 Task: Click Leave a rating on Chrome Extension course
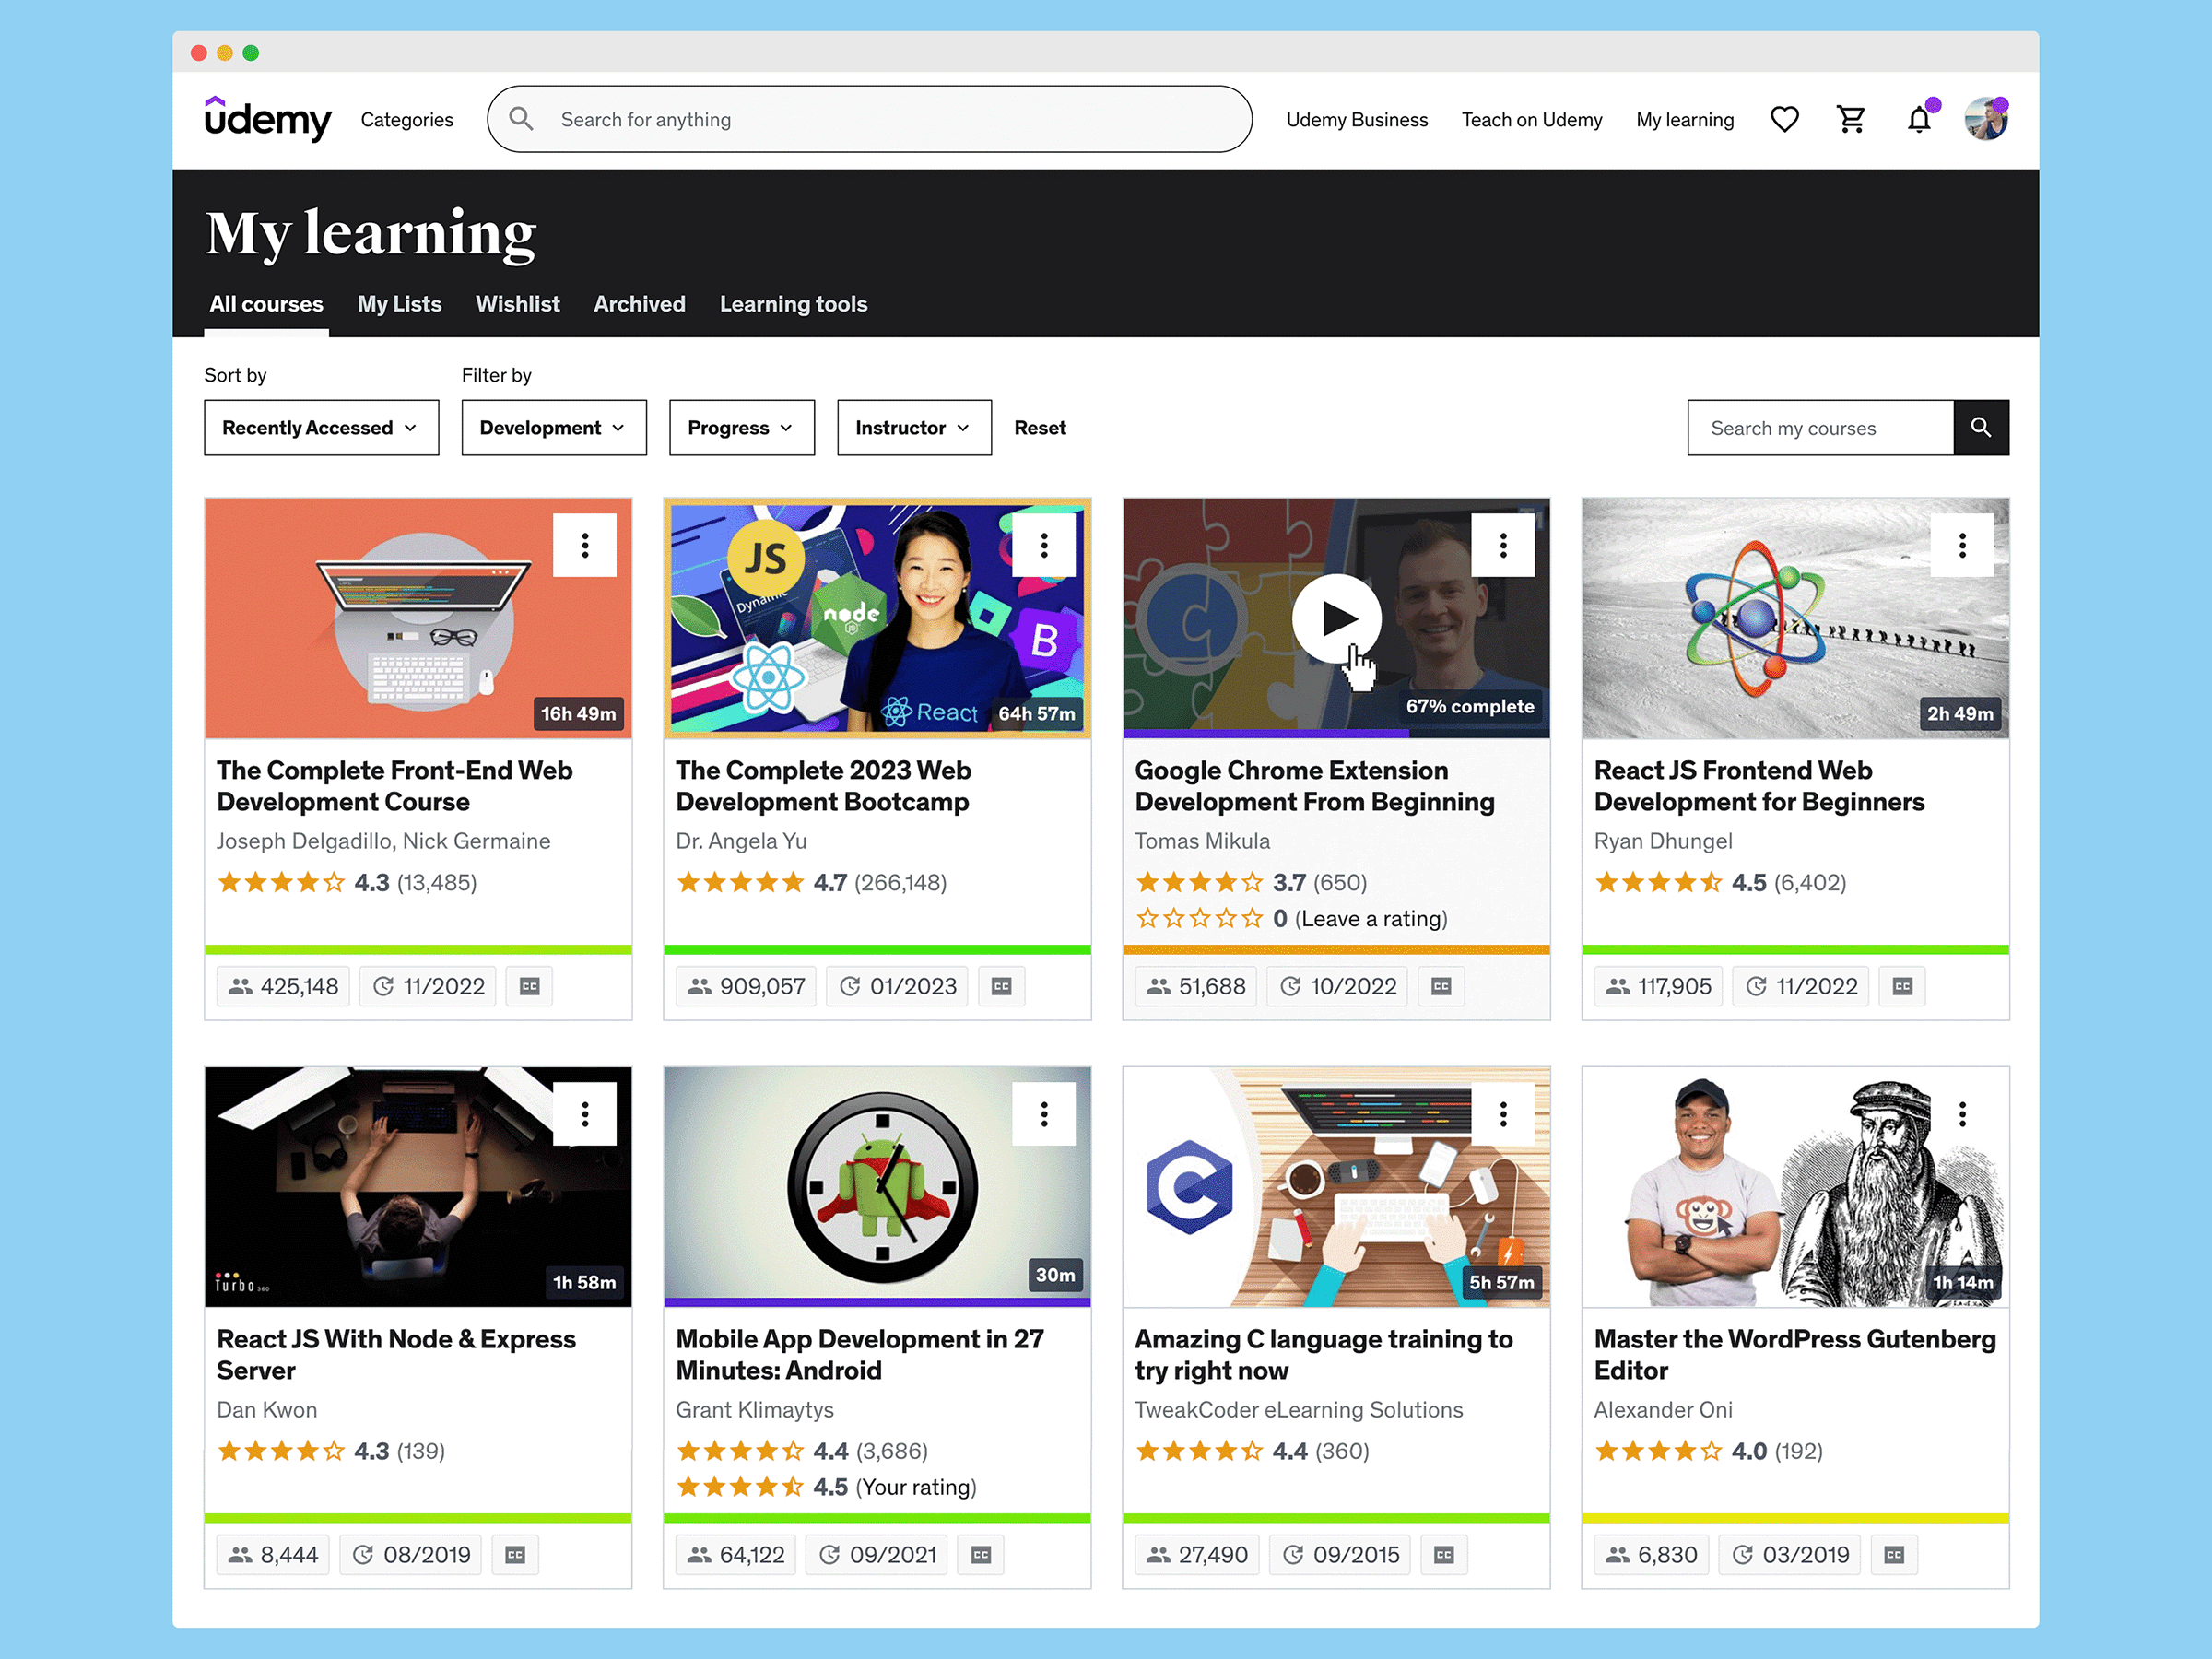tap(1370, 919)
